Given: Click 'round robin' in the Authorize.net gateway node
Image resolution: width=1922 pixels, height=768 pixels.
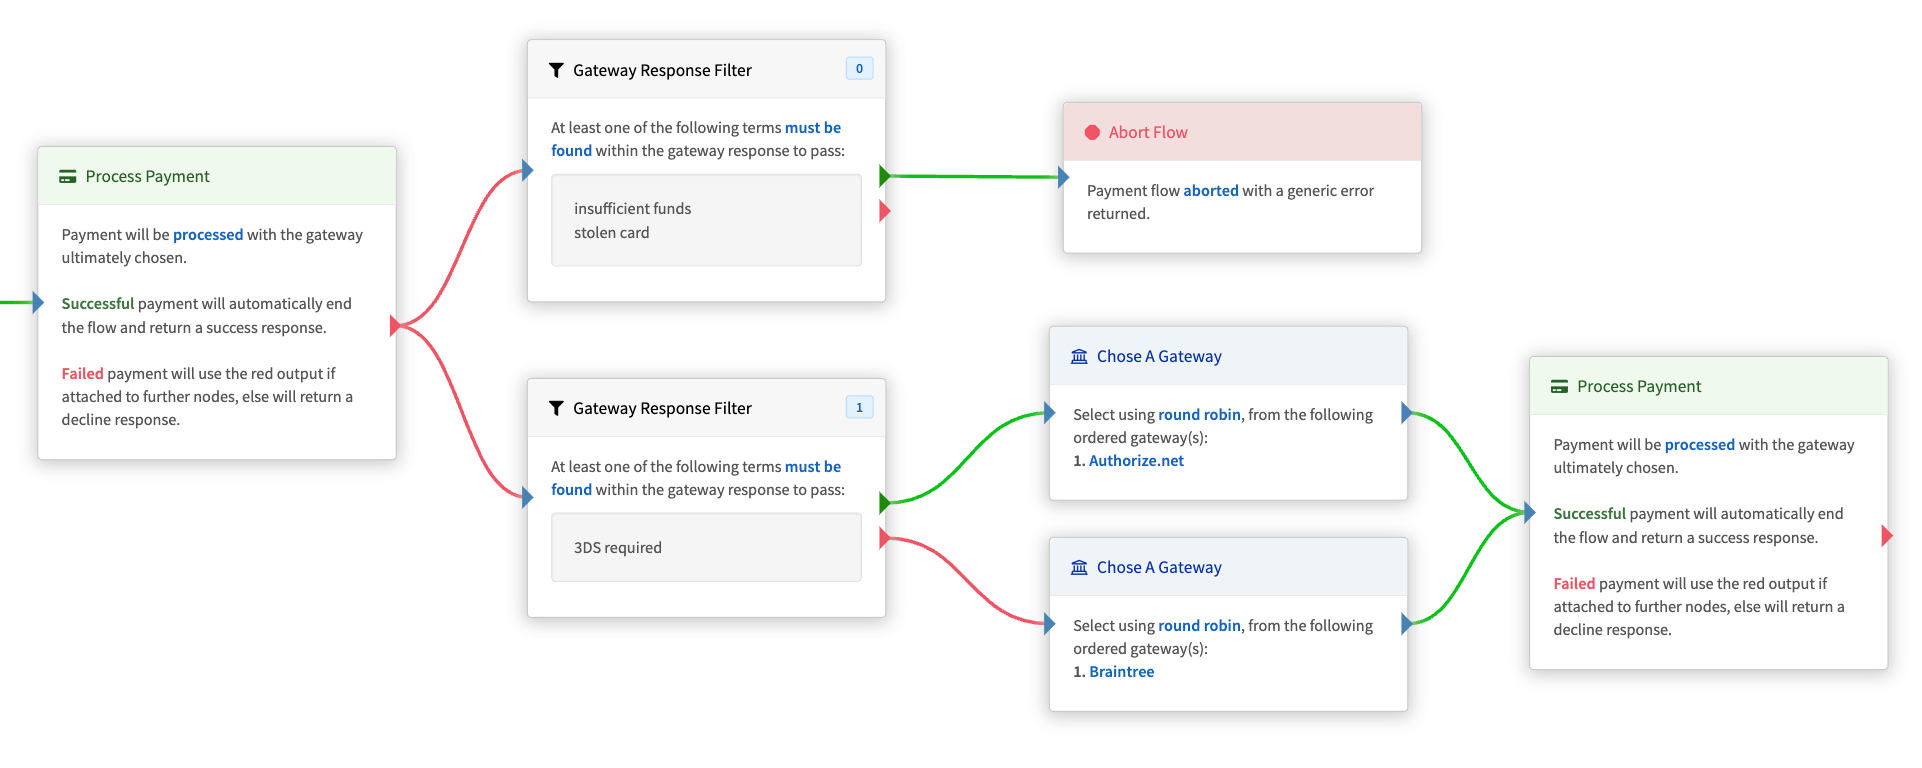Looking at the screenshot, I should pyautogui.click(x=1199, y=415).
